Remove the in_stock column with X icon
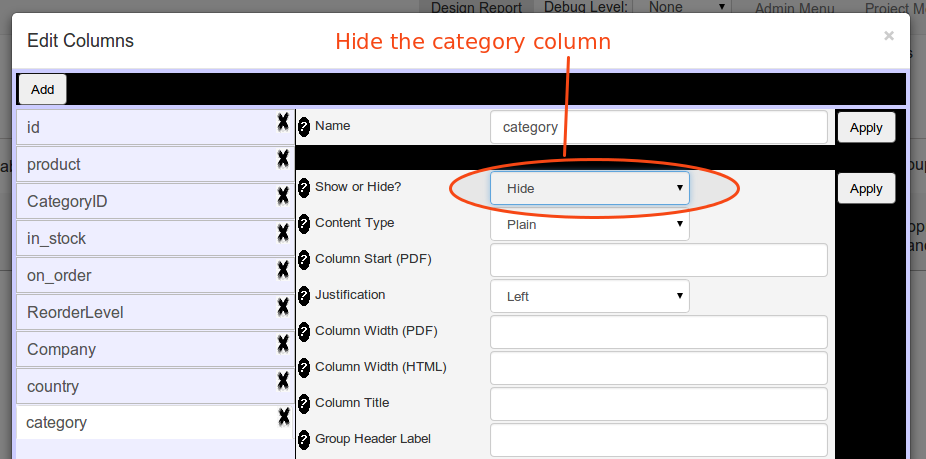This screenshot has width=926, height=459. tap(283, 234)
